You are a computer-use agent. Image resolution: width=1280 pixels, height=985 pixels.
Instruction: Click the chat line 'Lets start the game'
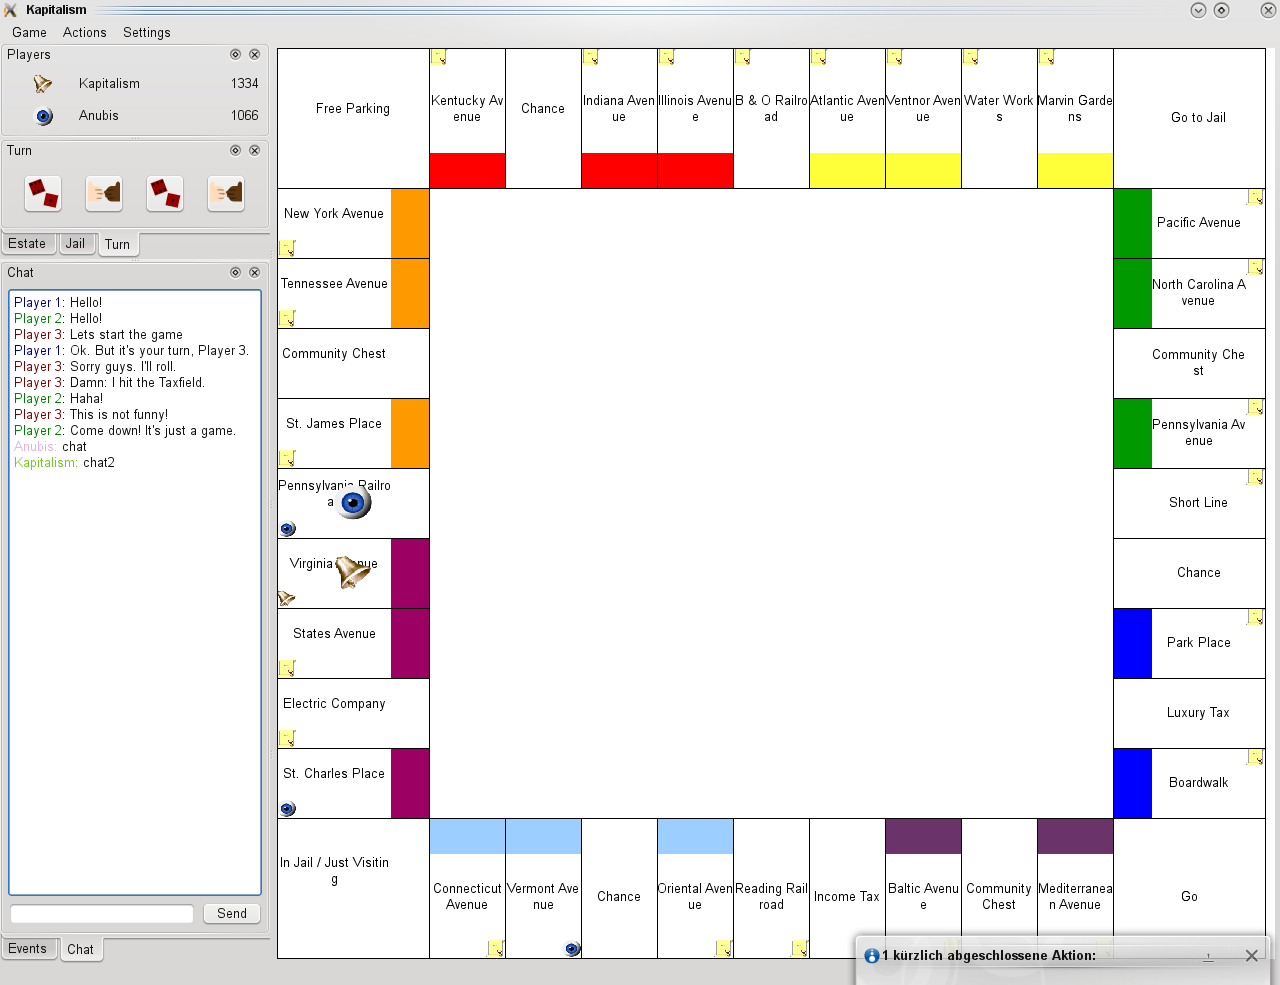126,335
